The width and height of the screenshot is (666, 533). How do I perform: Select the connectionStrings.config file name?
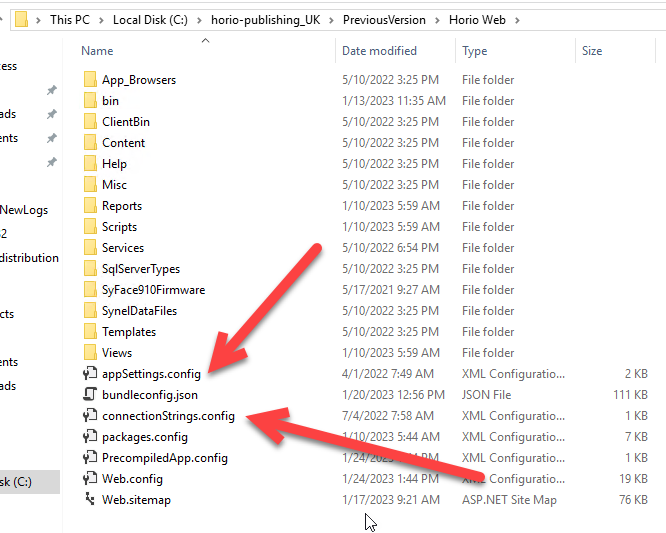pos(168,416)
